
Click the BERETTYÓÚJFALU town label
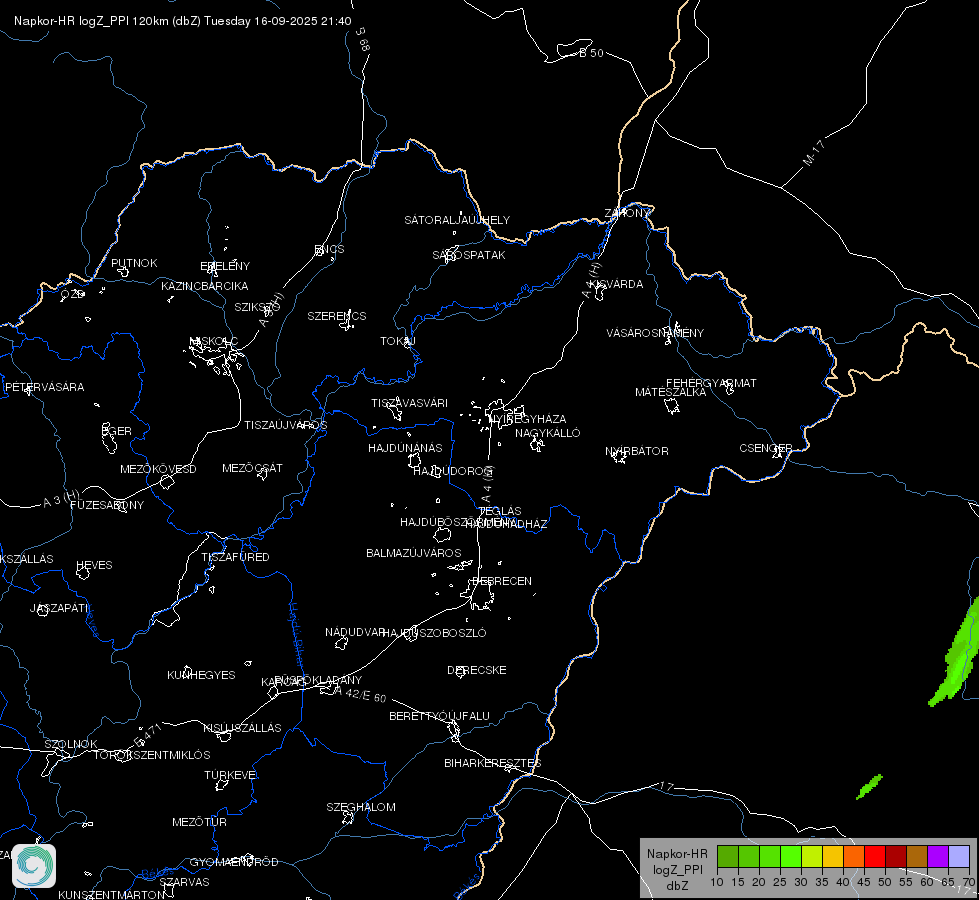439,716
